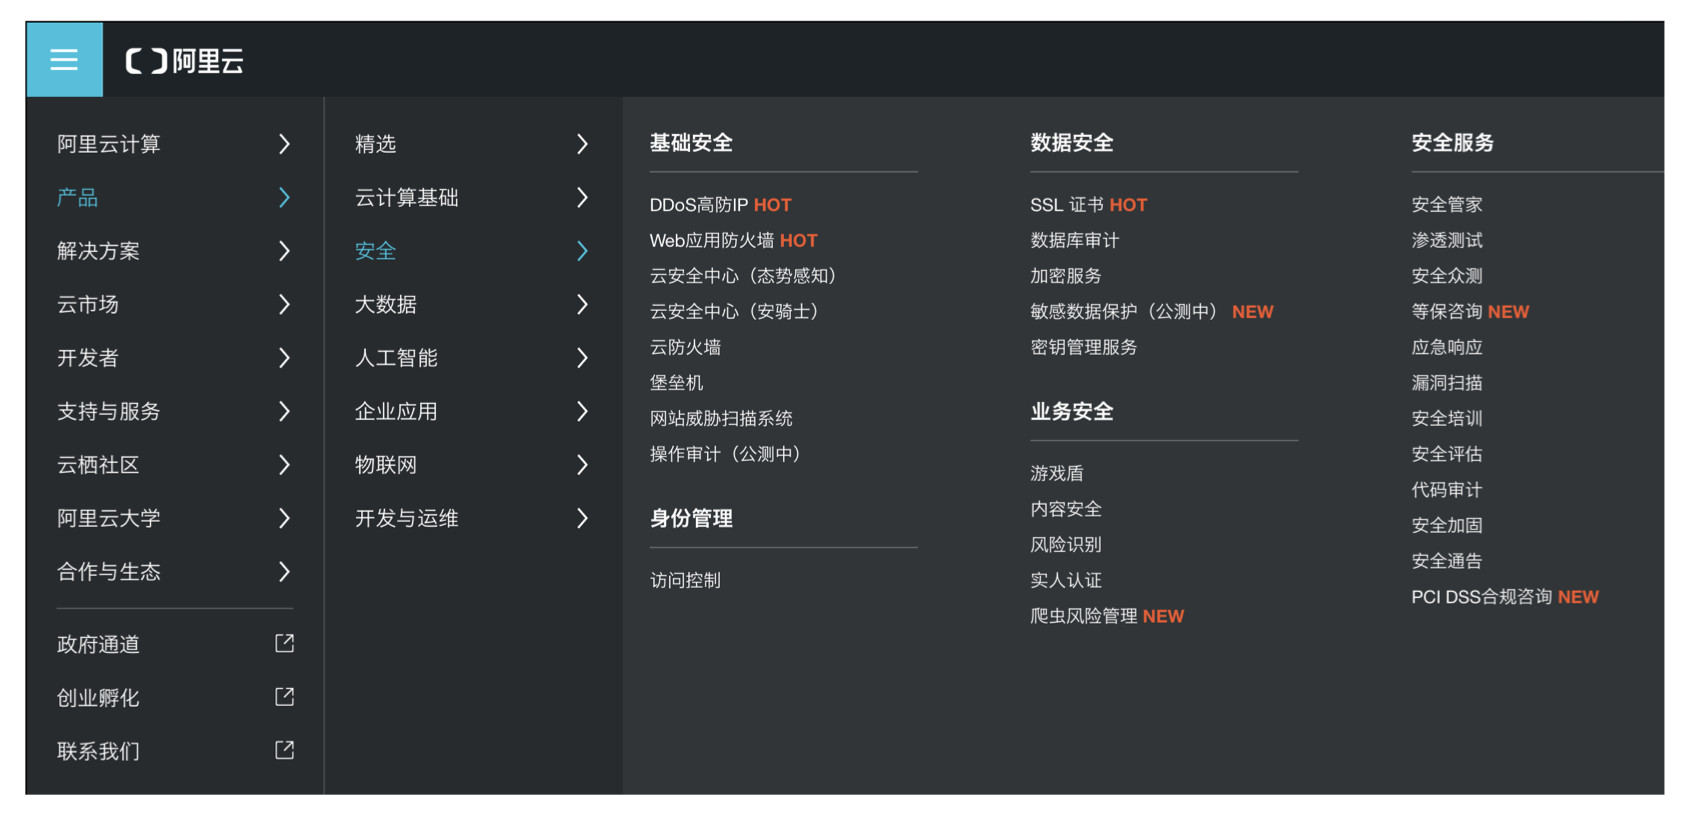Screen dimensions: 1686x818
Task: Open 游戏盾 link
Action: [1057, 473]
